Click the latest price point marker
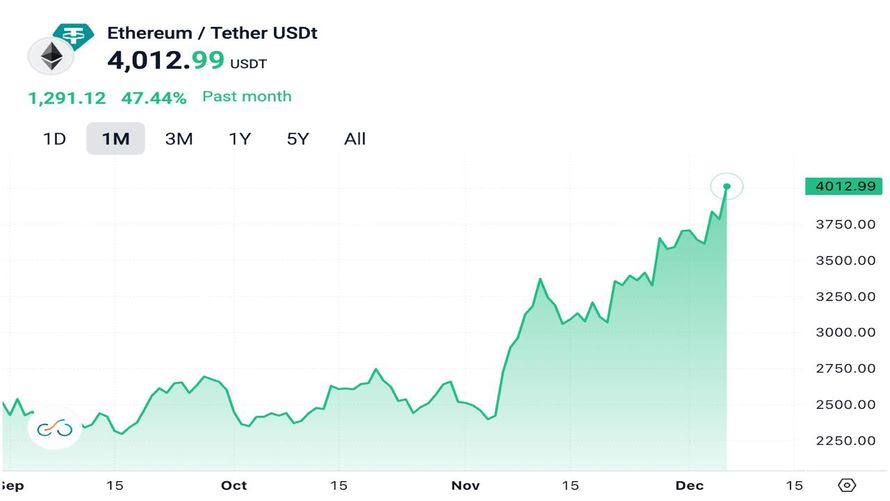 [727, 186]
